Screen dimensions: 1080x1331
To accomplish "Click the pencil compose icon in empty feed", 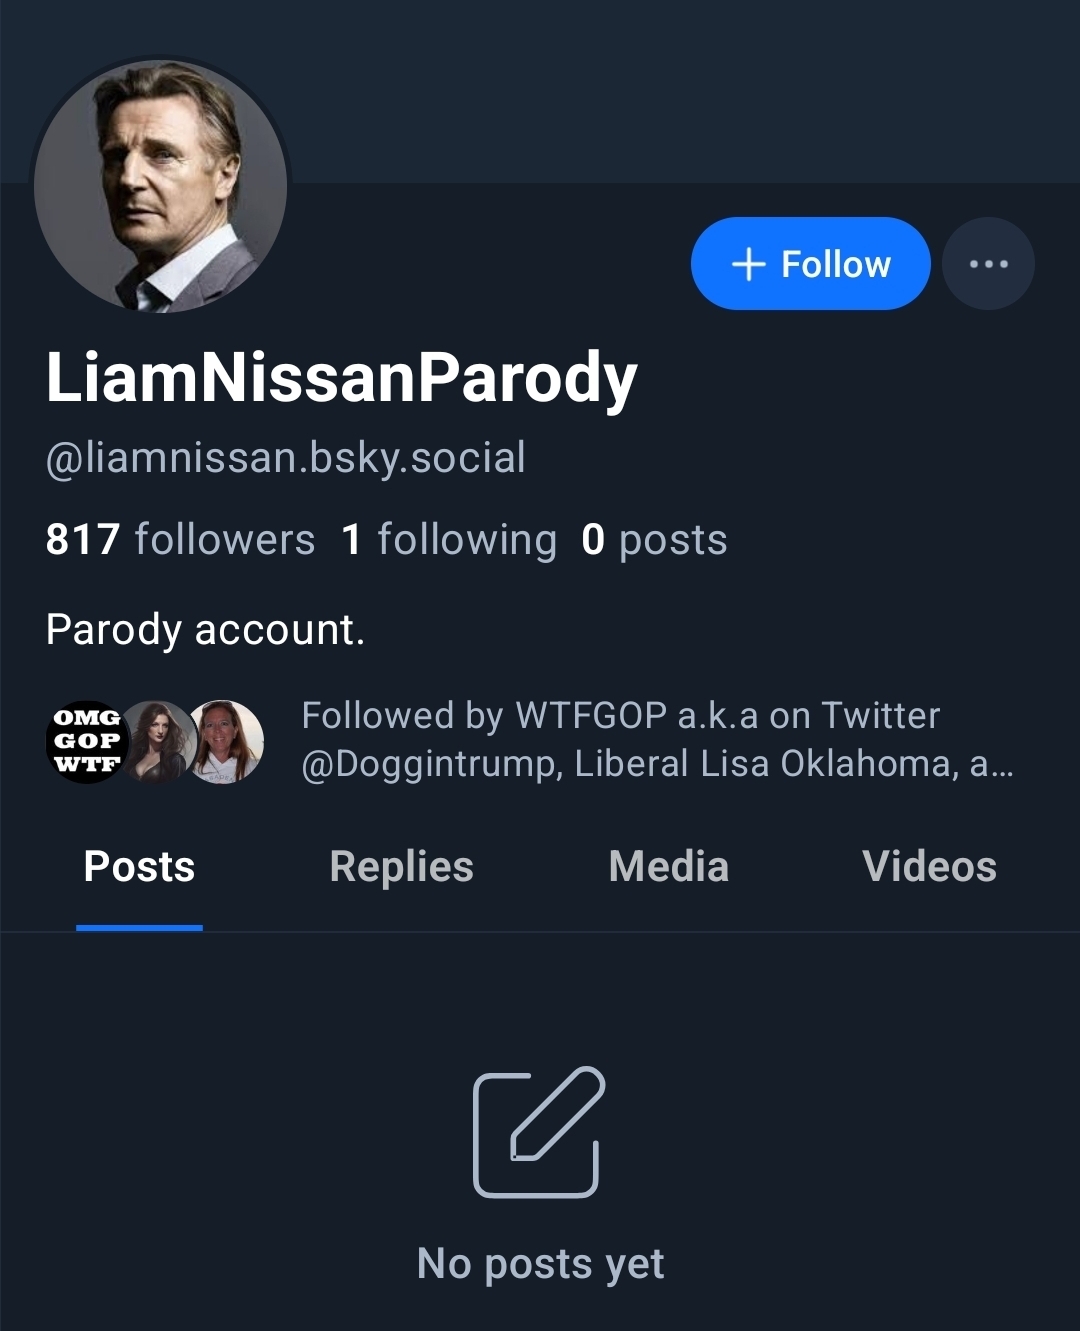I will tap(539, 1132).
